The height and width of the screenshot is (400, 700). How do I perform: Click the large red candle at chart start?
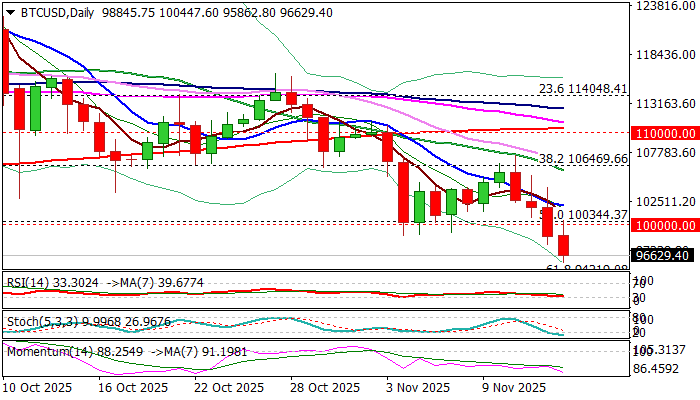(x=6, y=60)
